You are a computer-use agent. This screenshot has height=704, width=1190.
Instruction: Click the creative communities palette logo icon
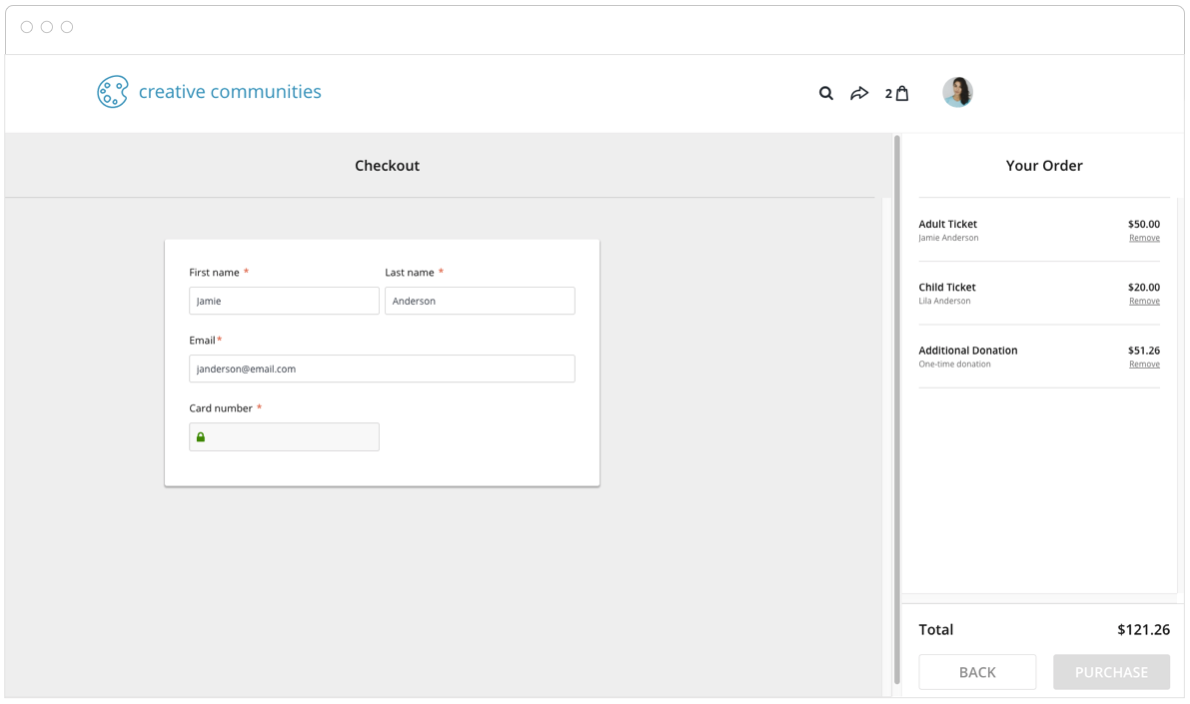pos(112,92)
